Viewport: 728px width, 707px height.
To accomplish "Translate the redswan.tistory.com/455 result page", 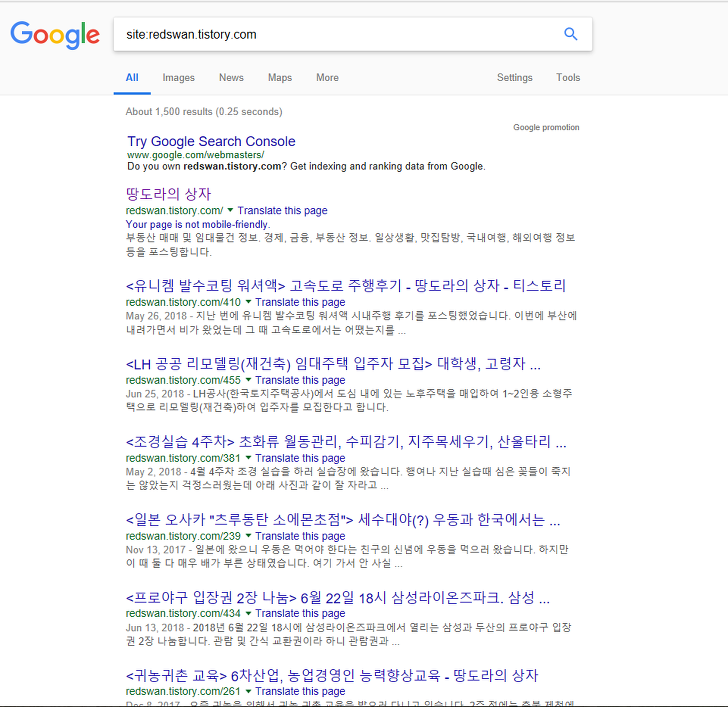I will pos(300,380).
